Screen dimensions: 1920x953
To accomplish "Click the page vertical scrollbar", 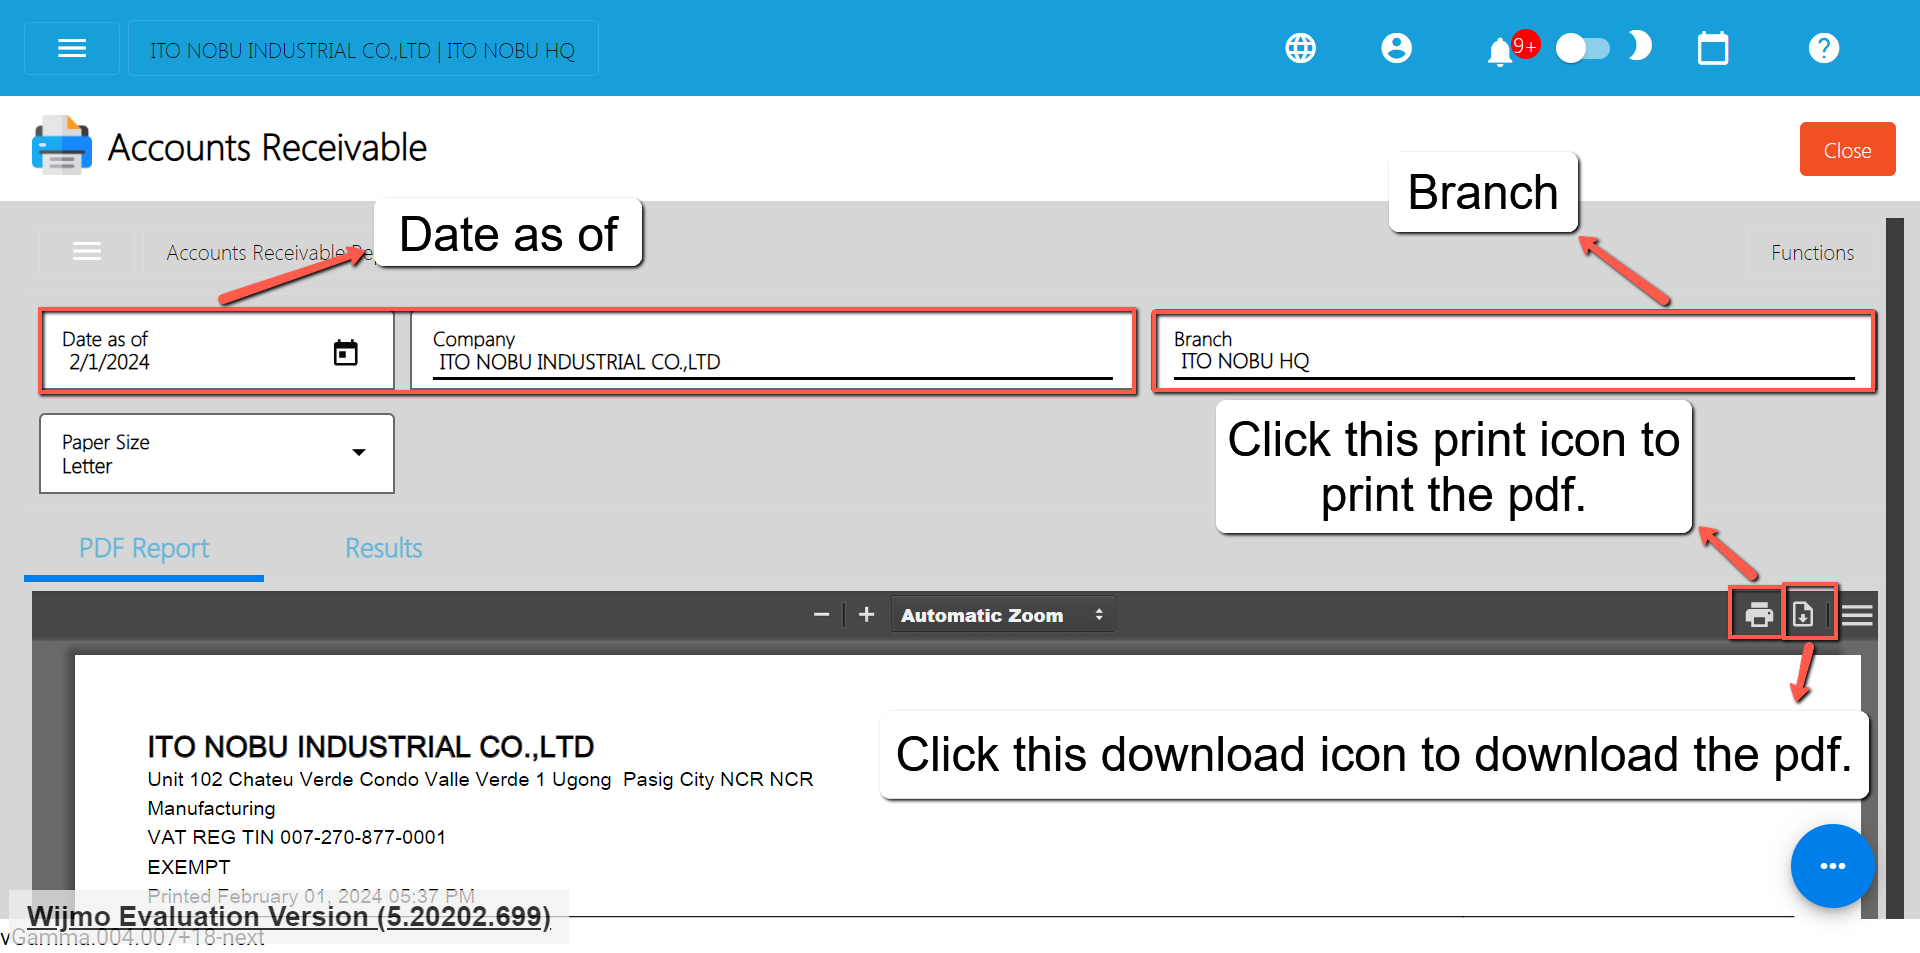I will coord(1894,568).
